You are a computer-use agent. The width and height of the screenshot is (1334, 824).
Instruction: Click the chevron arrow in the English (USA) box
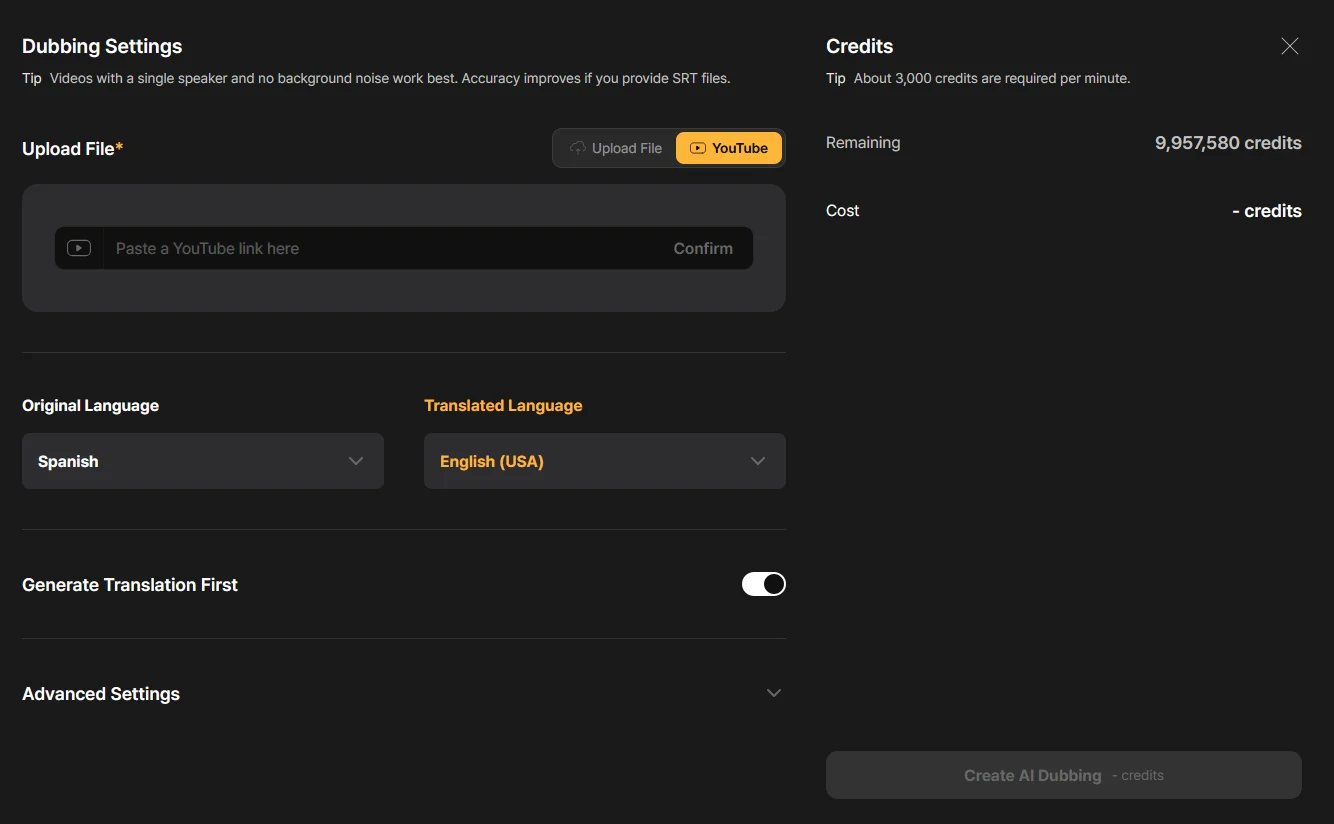pyautogui.click(x=758, y=461)
